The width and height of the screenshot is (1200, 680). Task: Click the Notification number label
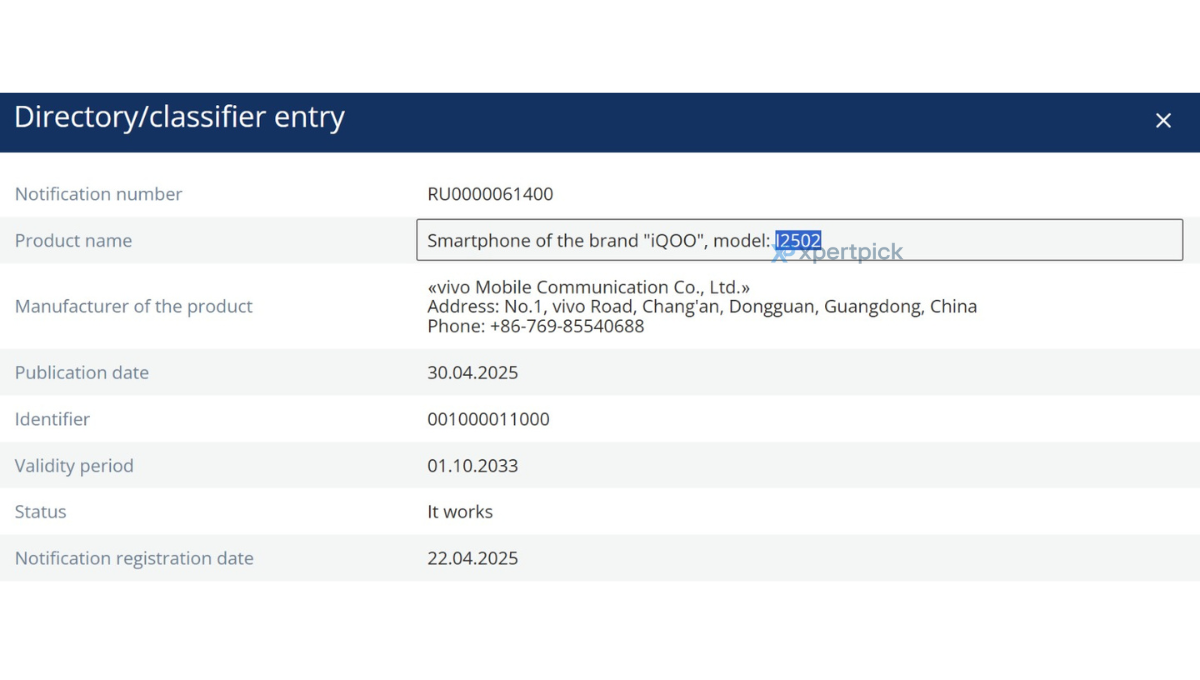(x=98, y=194)
